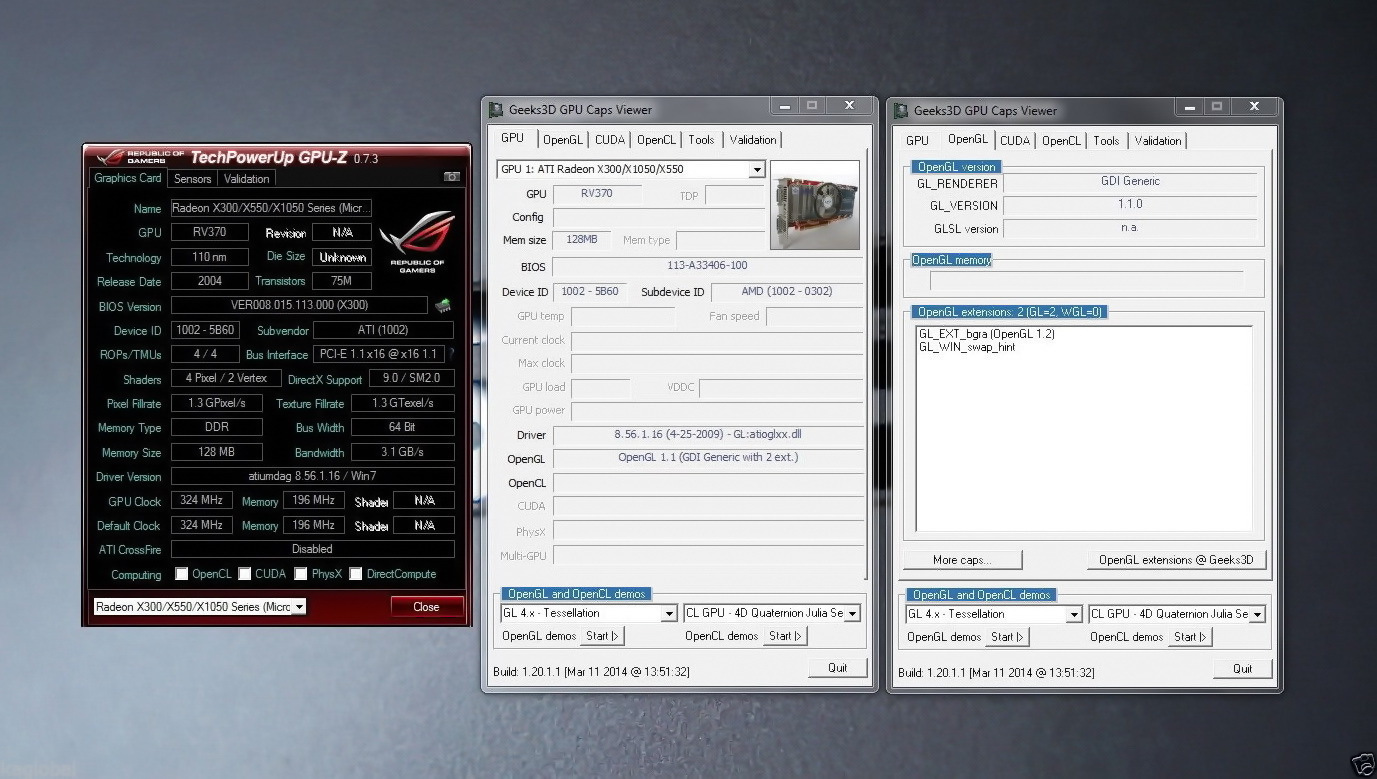Click Quit in left Caps Viewer
1377x779 pixels.
pyautogui.click(x=838, y=668)
